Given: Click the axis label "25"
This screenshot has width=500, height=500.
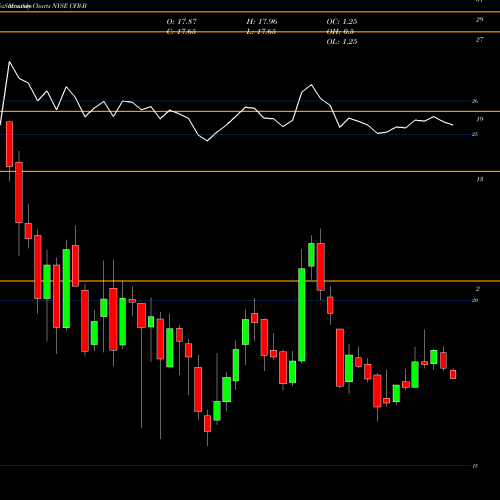Looking at the screenshot, I should click(x=475, y=134).
